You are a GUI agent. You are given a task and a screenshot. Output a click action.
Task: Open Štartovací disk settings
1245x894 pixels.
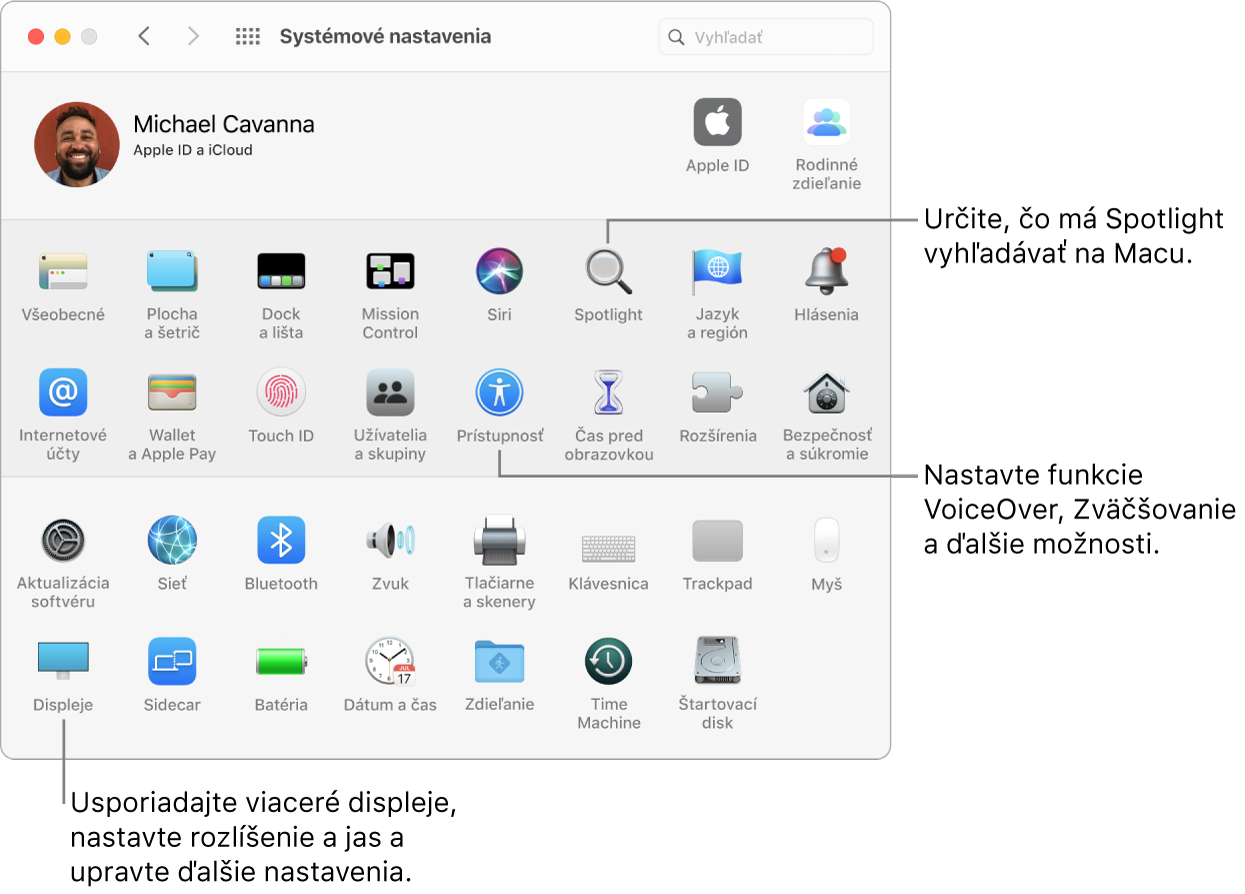tap(717, 661)
